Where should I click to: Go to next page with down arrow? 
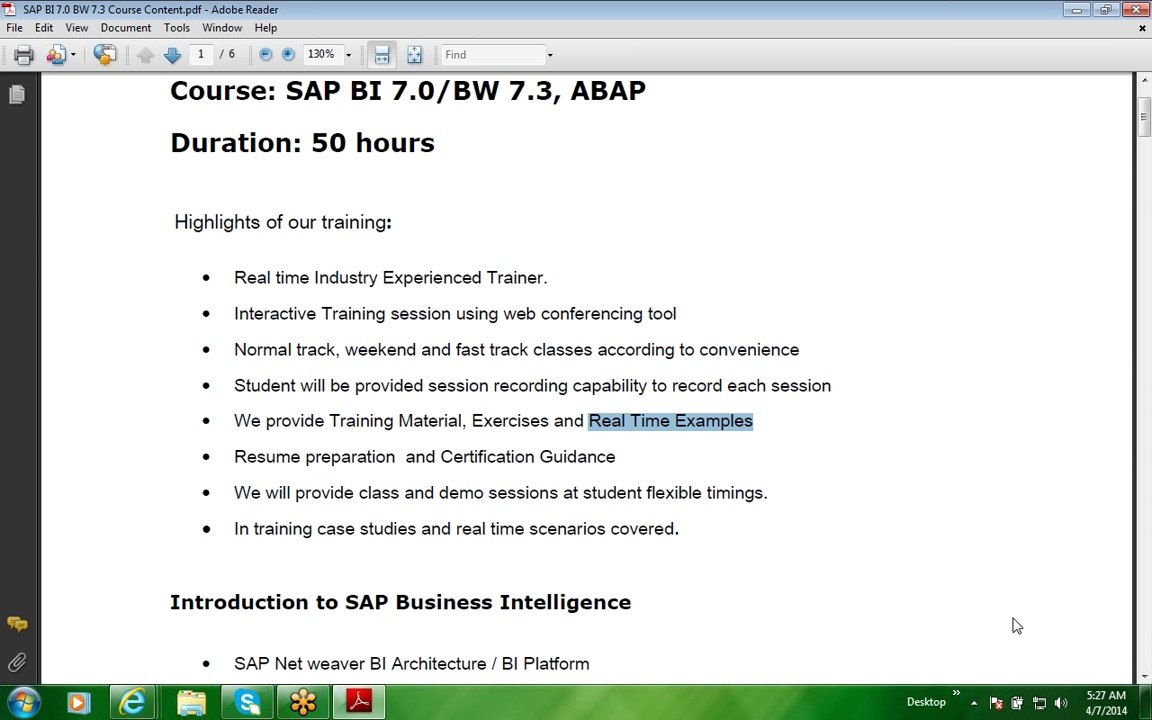(x=172, y=55)
